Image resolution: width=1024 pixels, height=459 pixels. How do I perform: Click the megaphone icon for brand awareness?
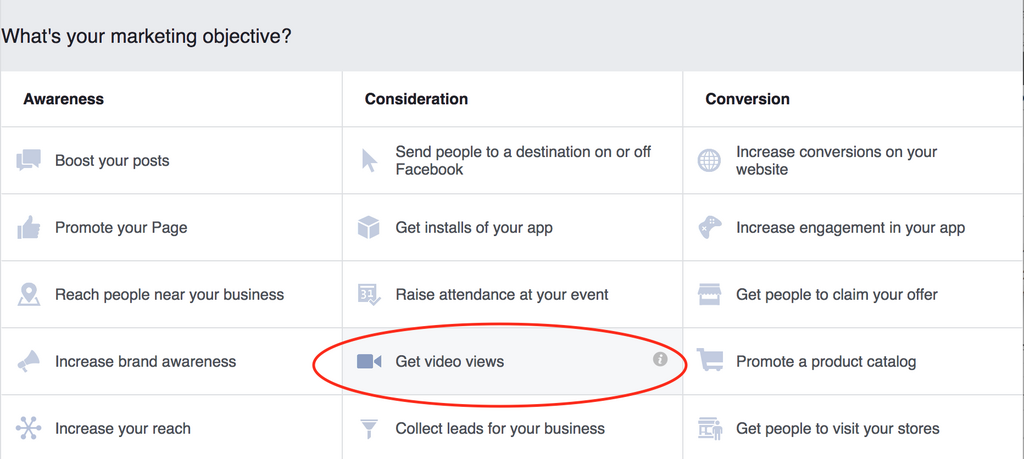[x=29, y=361]
